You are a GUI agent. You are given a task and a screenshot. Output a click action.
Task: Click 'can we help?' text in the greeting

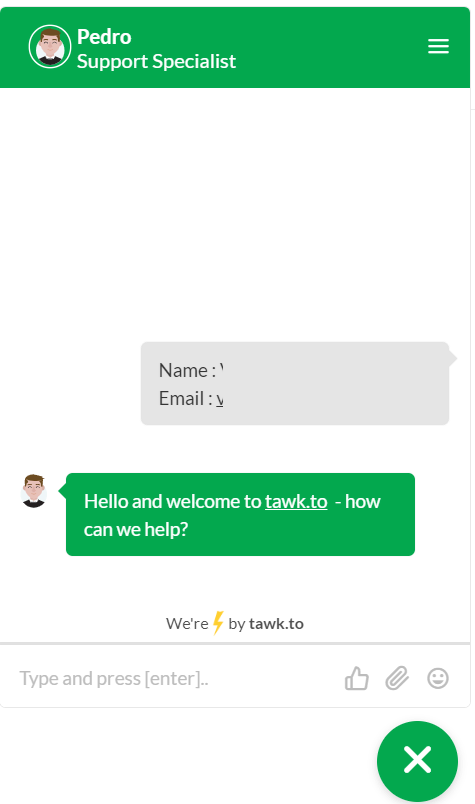[136, 530]
